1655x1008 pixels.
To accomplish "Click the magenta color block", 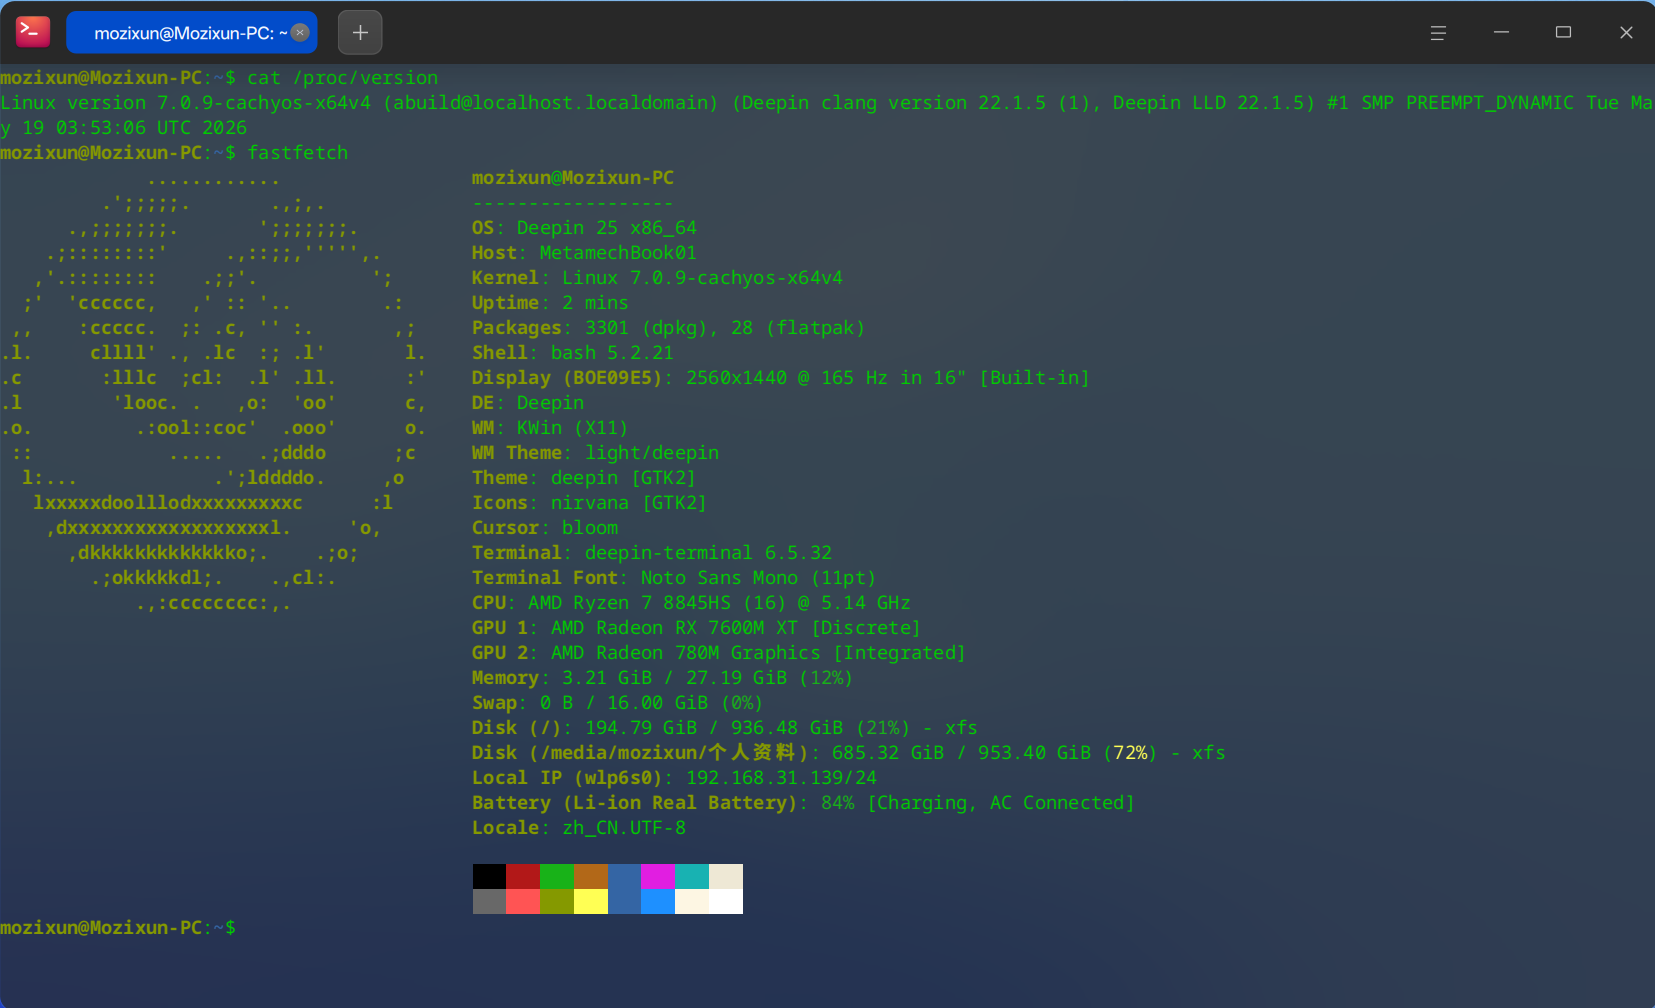I will 658,877.
